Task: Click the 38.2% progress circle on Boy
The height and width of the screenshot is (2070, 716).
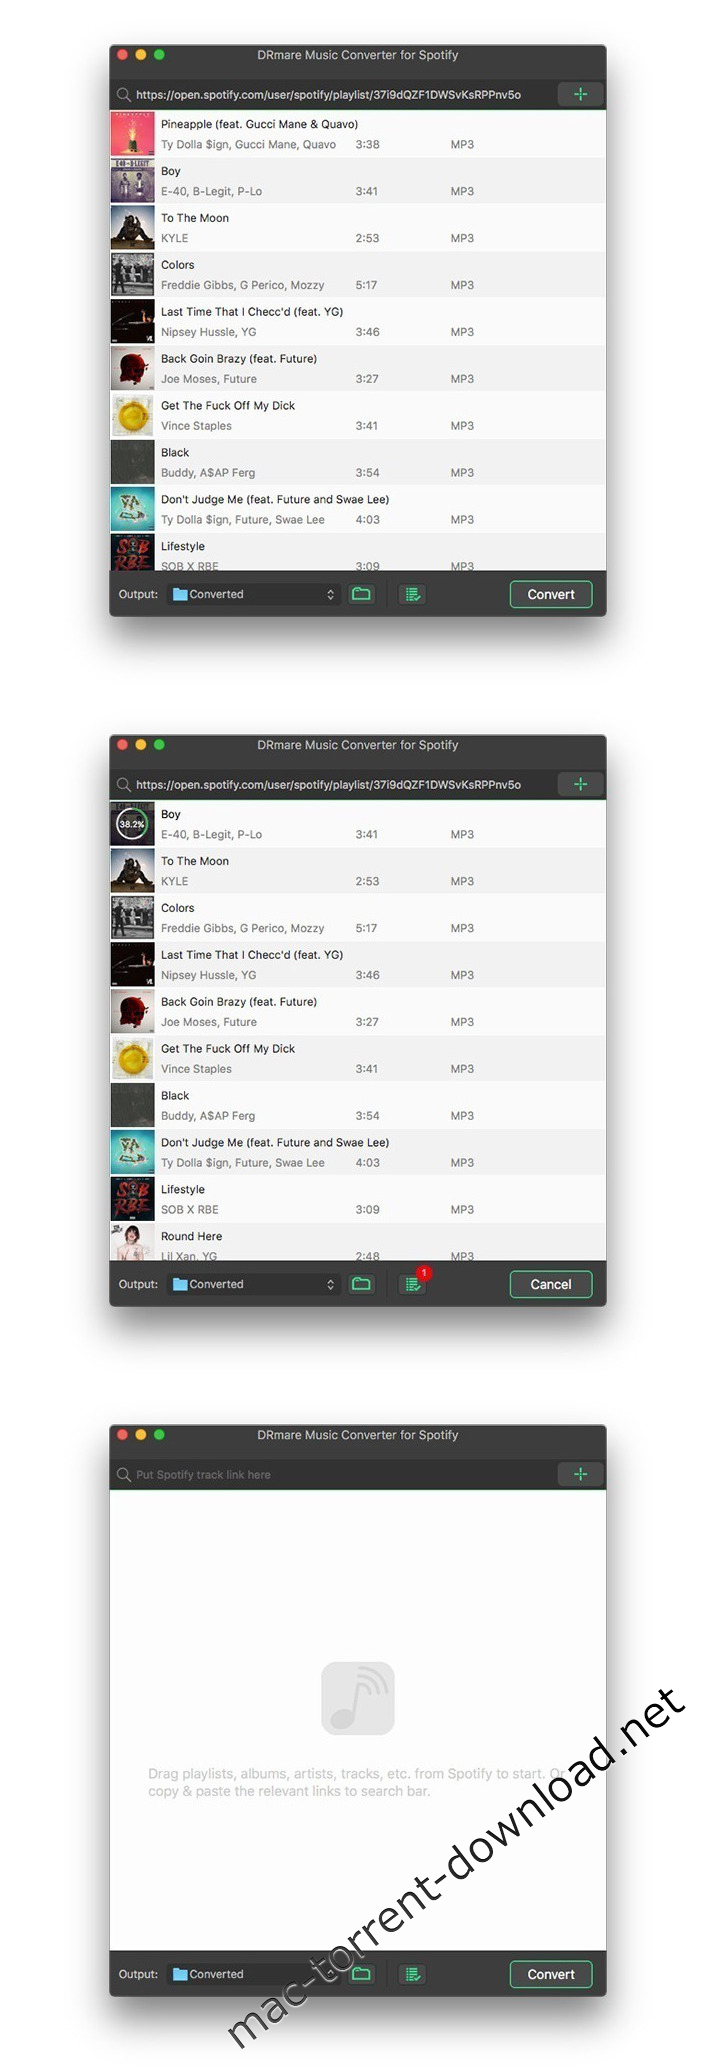Action: [132, 824]
